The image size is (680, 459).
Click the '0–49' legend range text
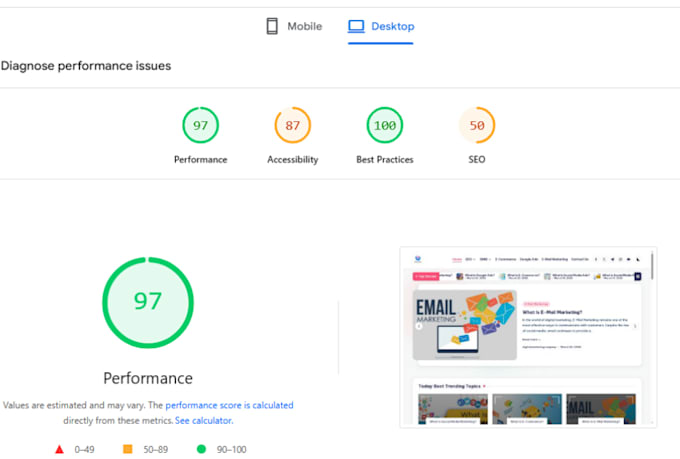[x=85, y=449]
